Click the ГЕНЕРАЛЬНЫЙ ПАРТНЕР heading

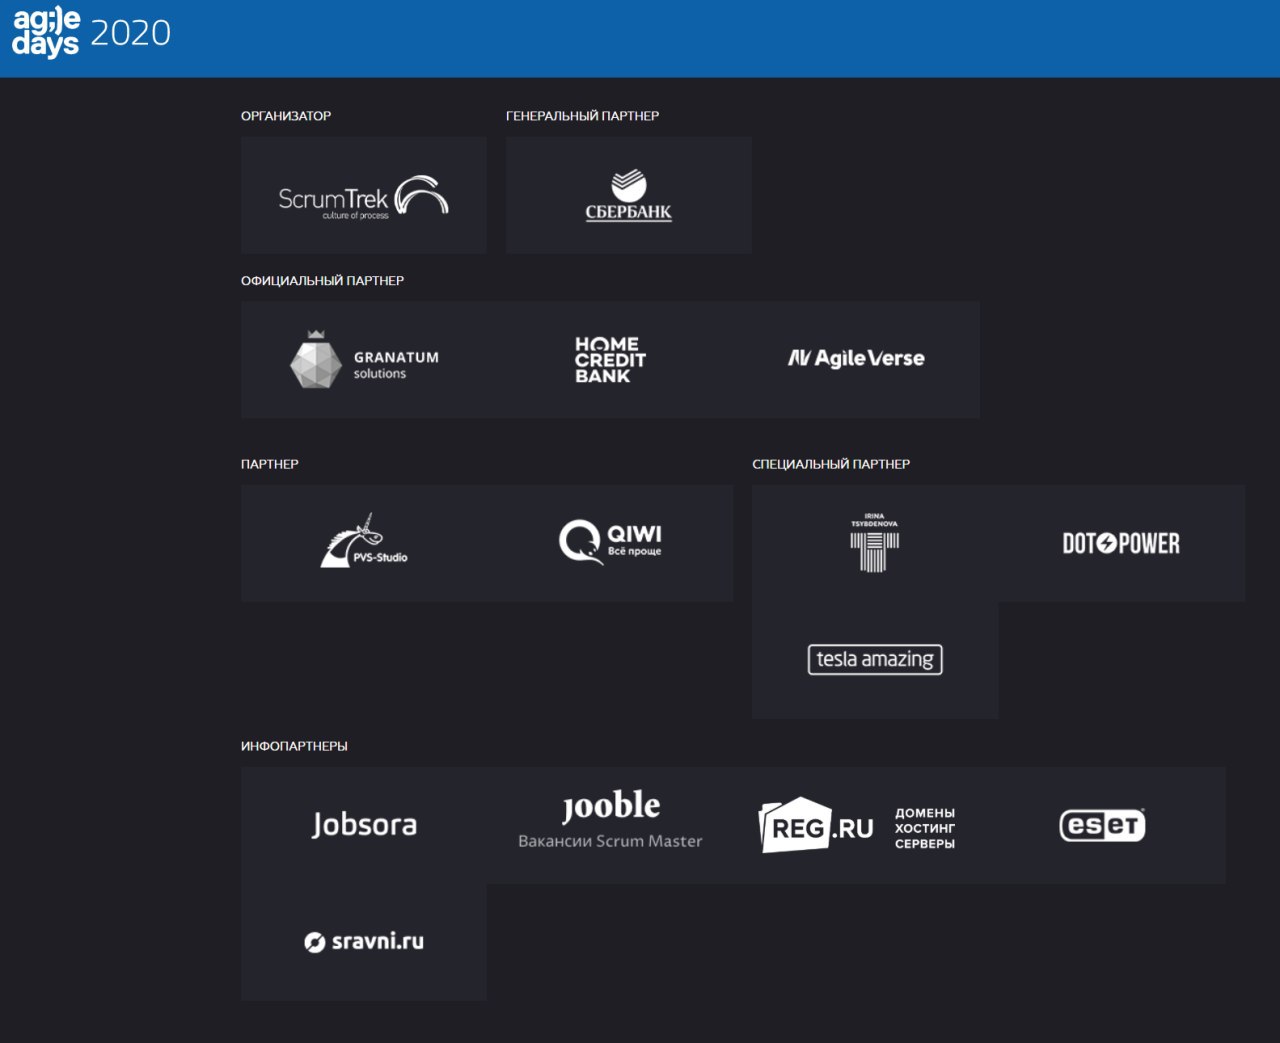pyautogui.click(x=582, y=116)
